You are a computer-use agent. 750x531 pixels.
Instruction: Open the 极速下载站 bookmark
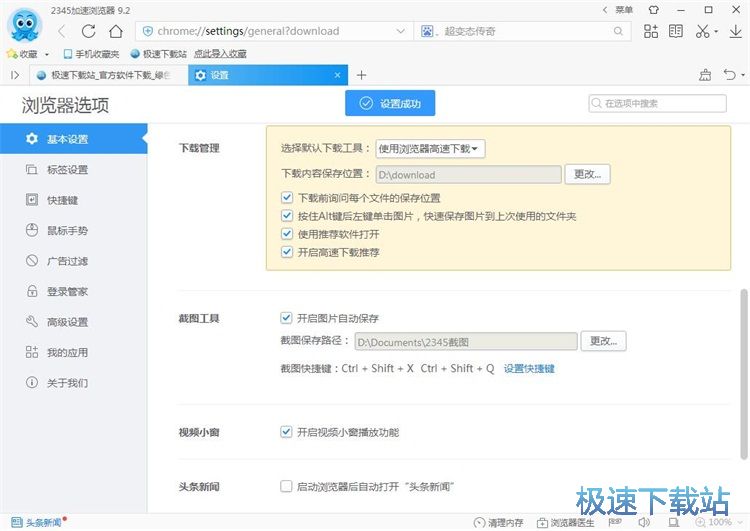coord(158,54)
